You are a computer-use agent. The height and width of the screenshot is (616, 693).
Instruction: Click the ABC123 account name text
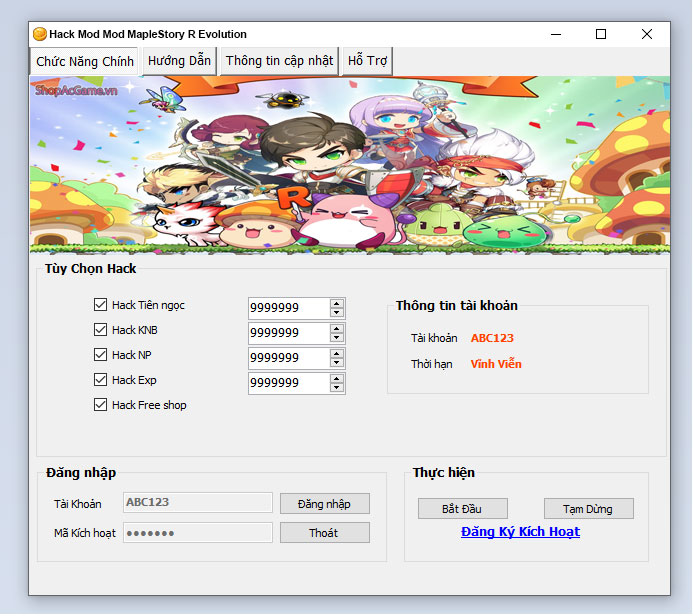(492, 338)
